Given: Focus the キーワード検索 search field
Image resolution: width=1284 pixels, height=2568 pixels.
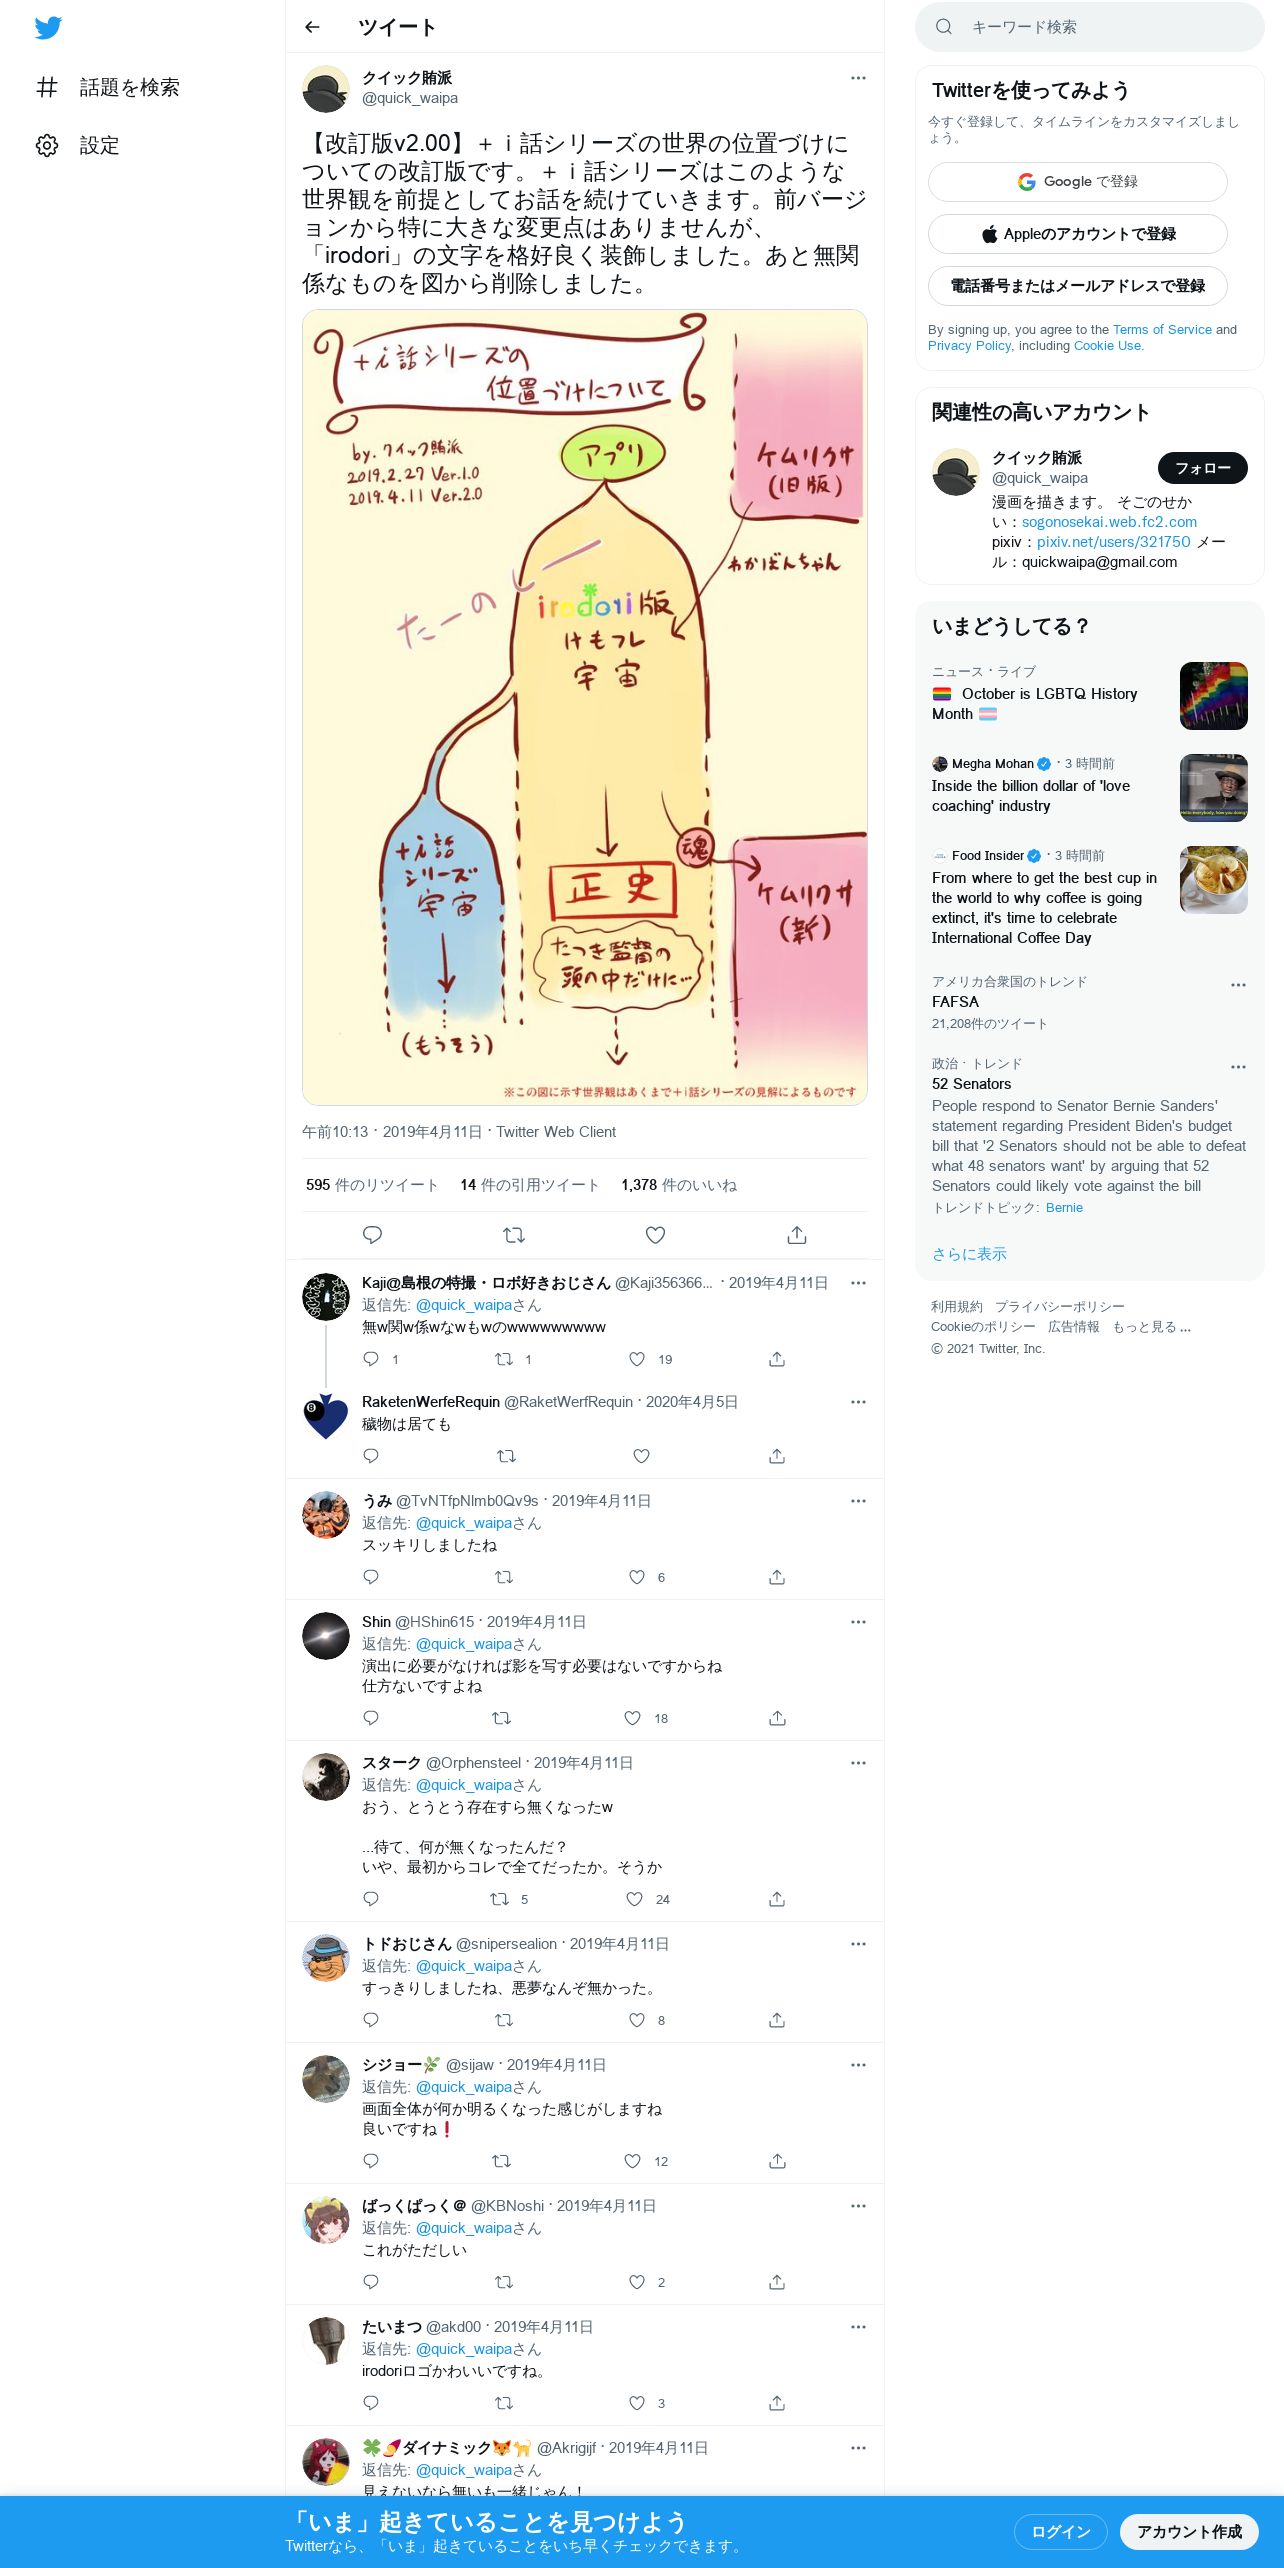Looking at the screenshot, I should click(x=1089, y=27).
